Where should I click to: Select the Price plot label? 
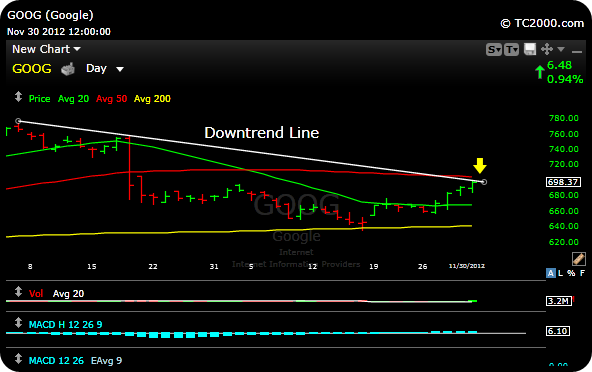(x=40, y=99)
